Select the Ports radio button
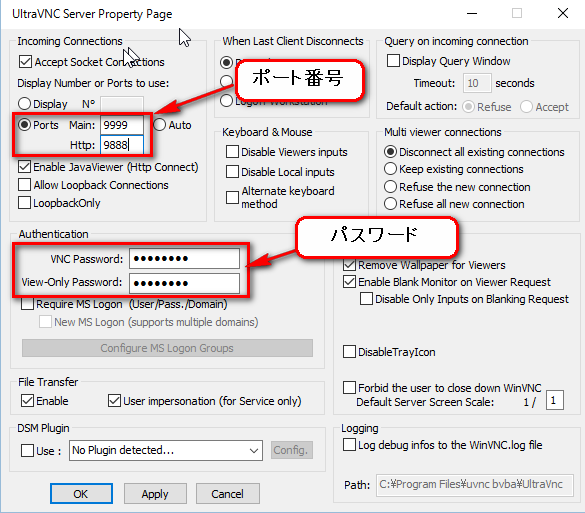The image size is (585, 513). (25, 125)
